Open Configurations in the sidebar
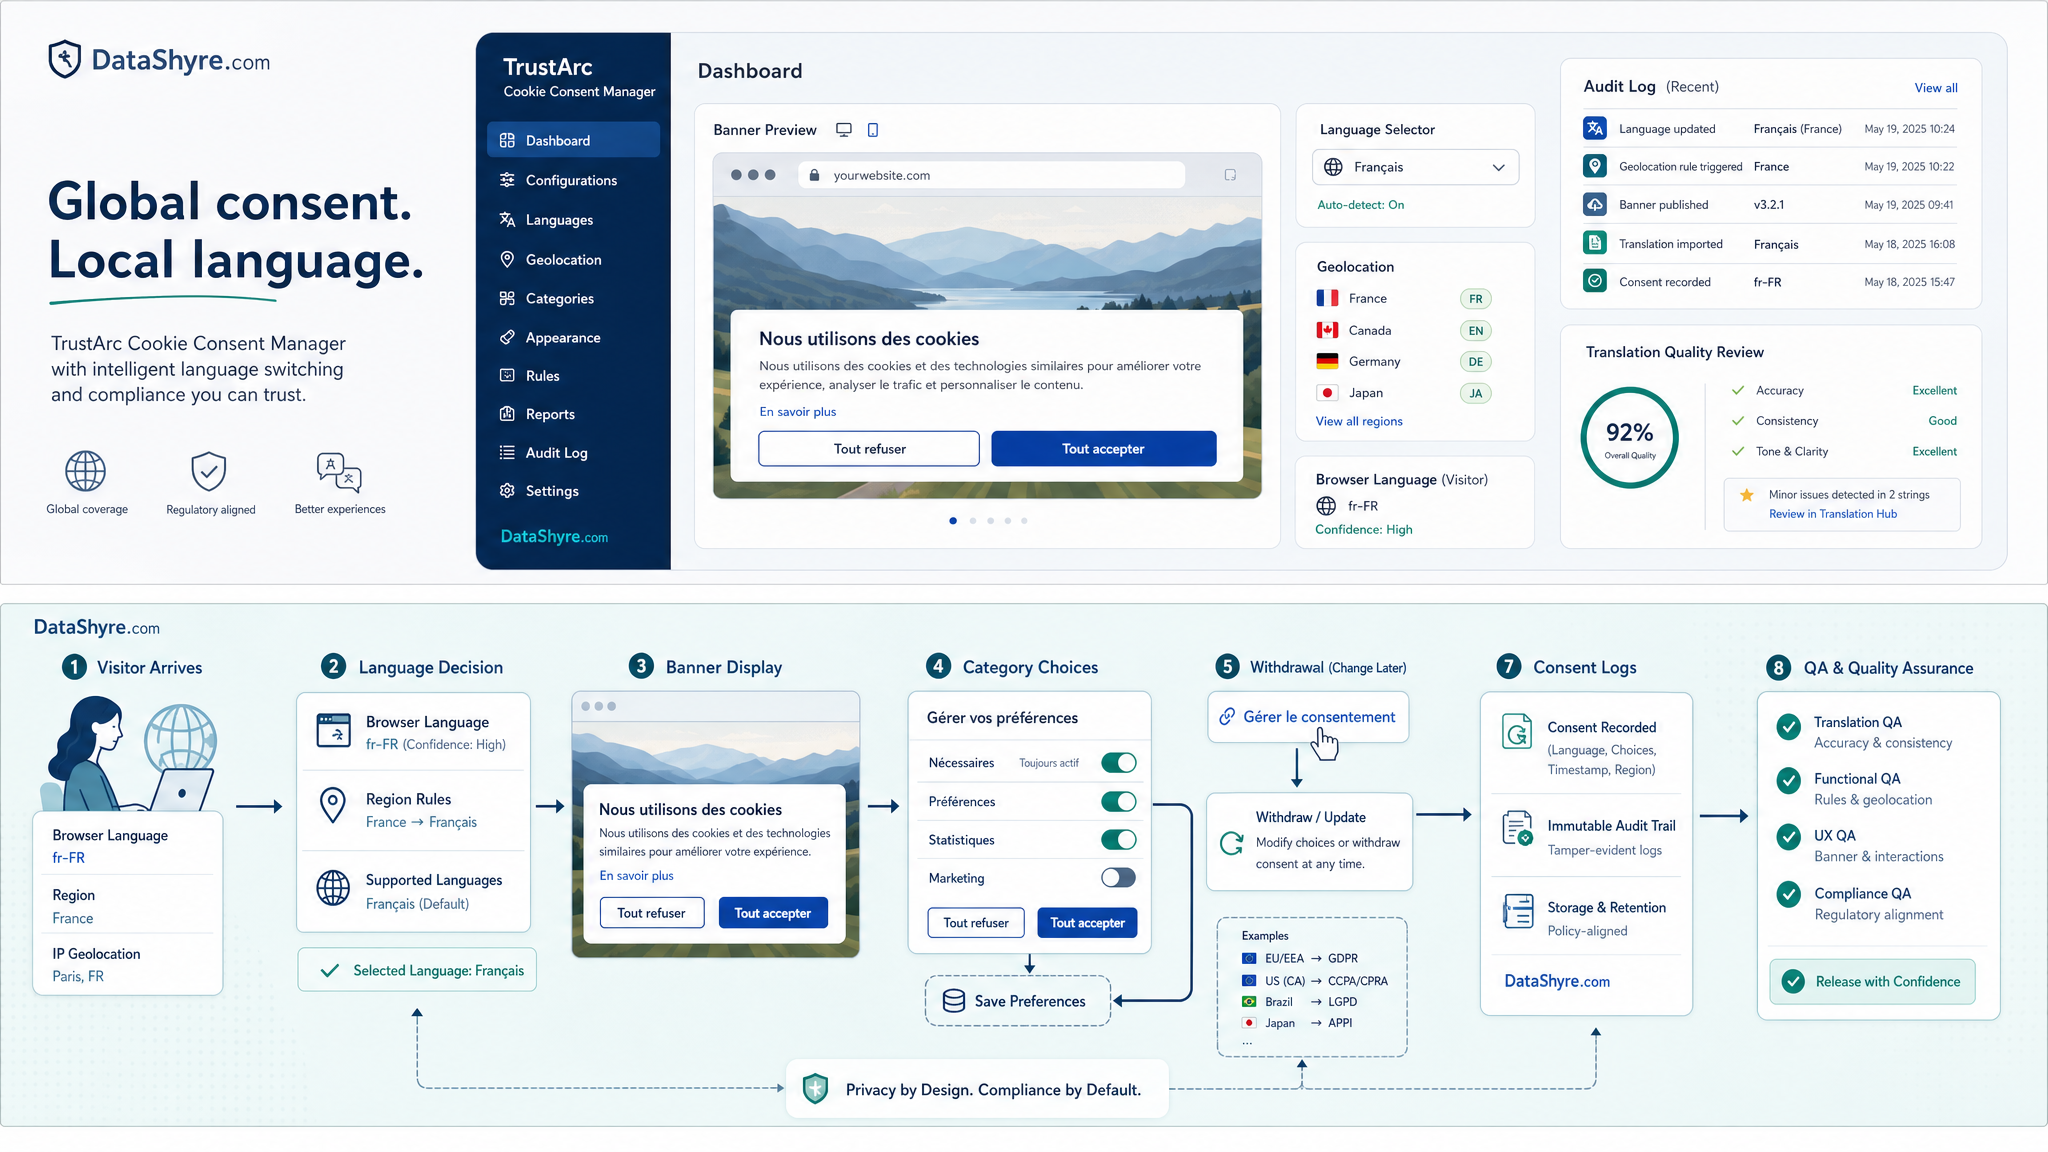 click(573, 180)
